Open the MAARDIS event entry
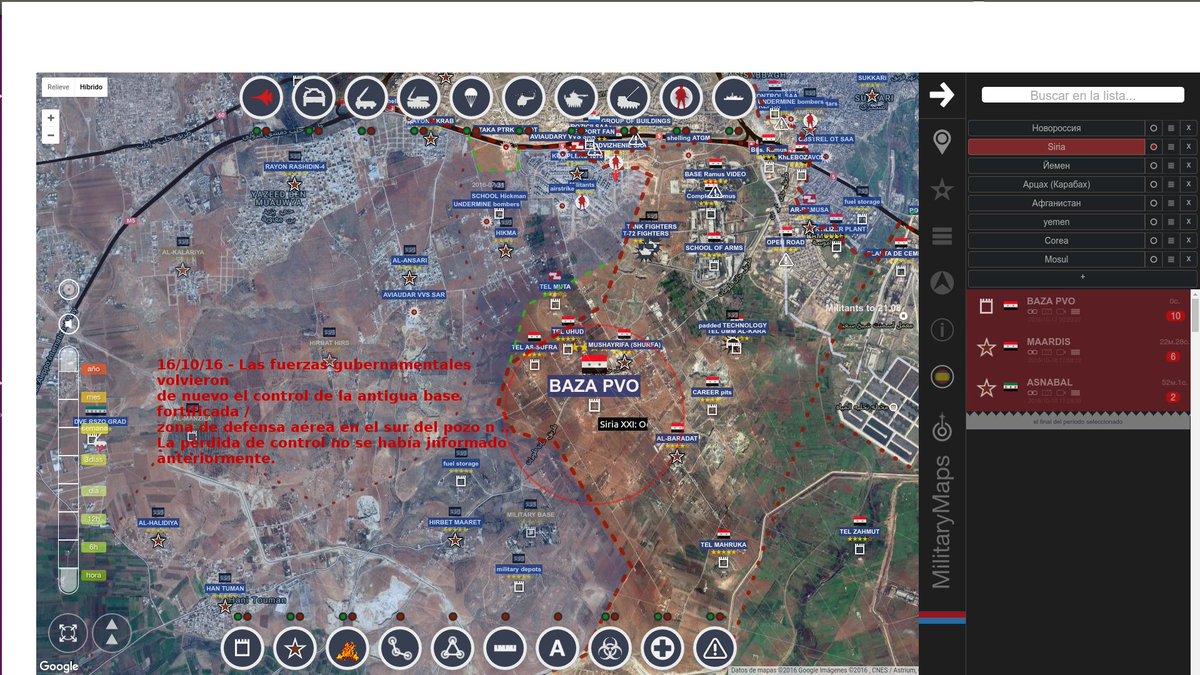The image size is (1200, 675). [x=1078, y=348]
